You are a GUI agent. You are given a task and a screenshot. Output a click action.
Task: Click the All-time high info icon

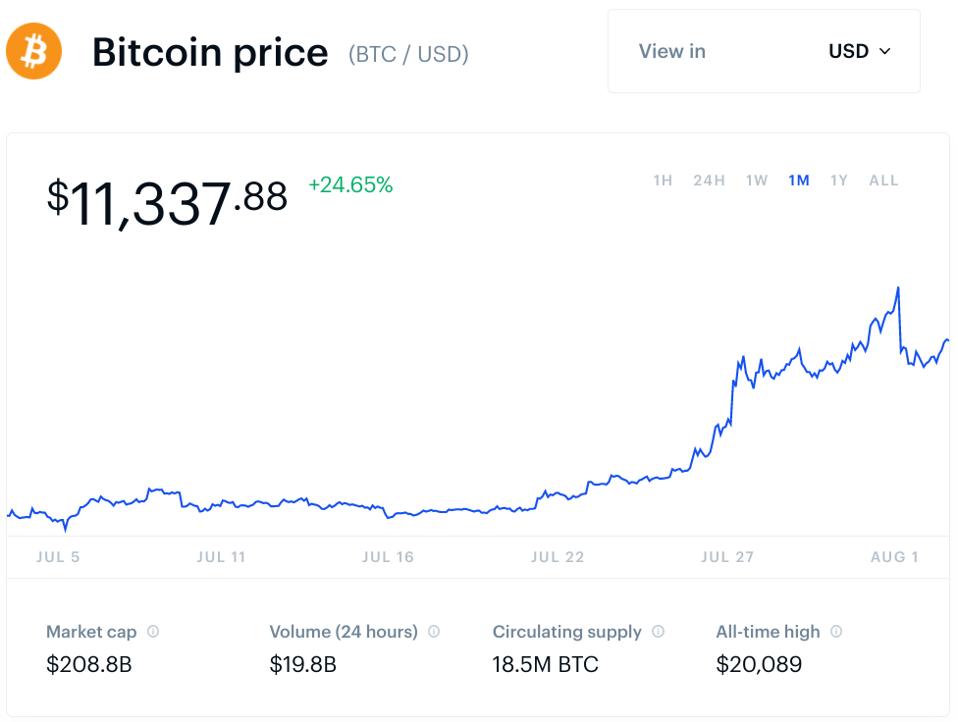(836, 632)
